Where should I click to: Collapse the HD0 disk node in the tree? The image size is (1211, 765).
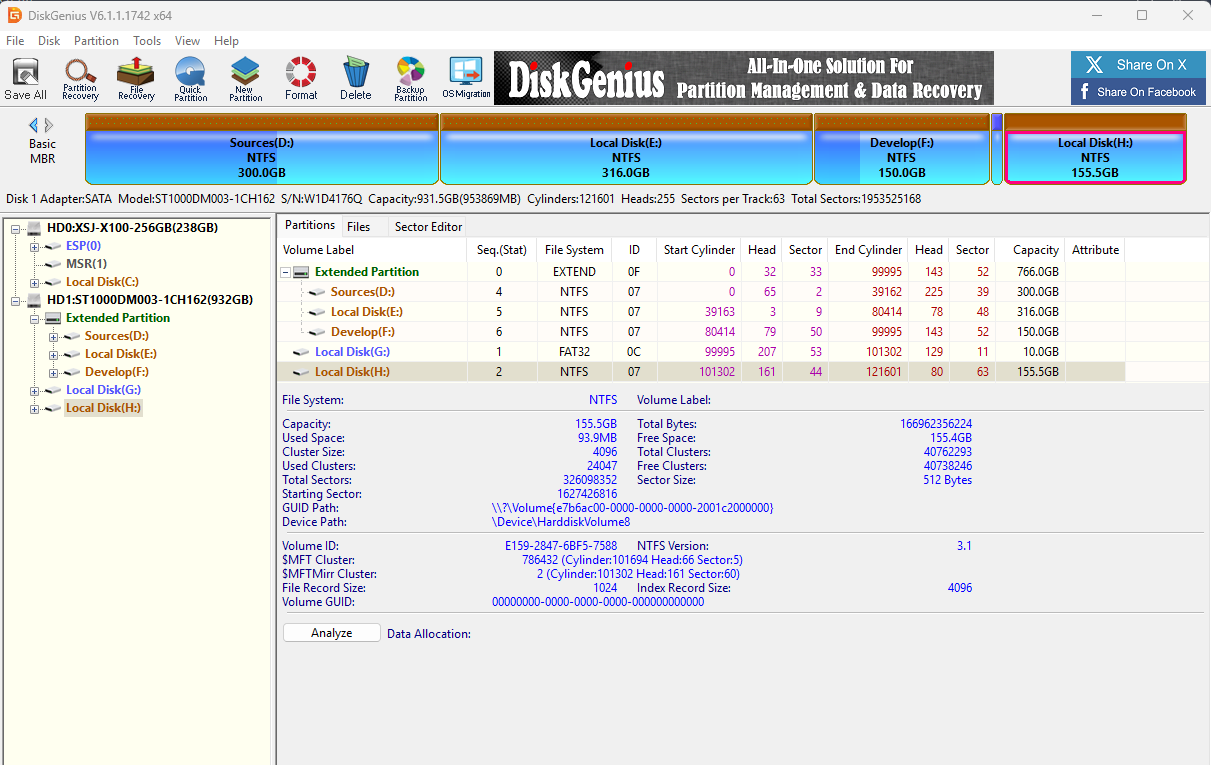16,228
